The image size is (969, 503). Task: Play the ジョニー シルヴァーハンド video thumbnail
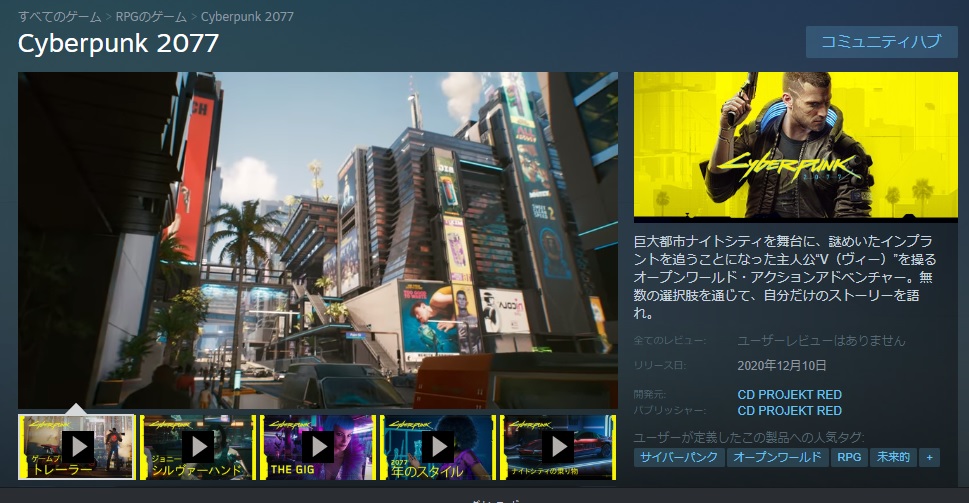[x=197, y=446]
